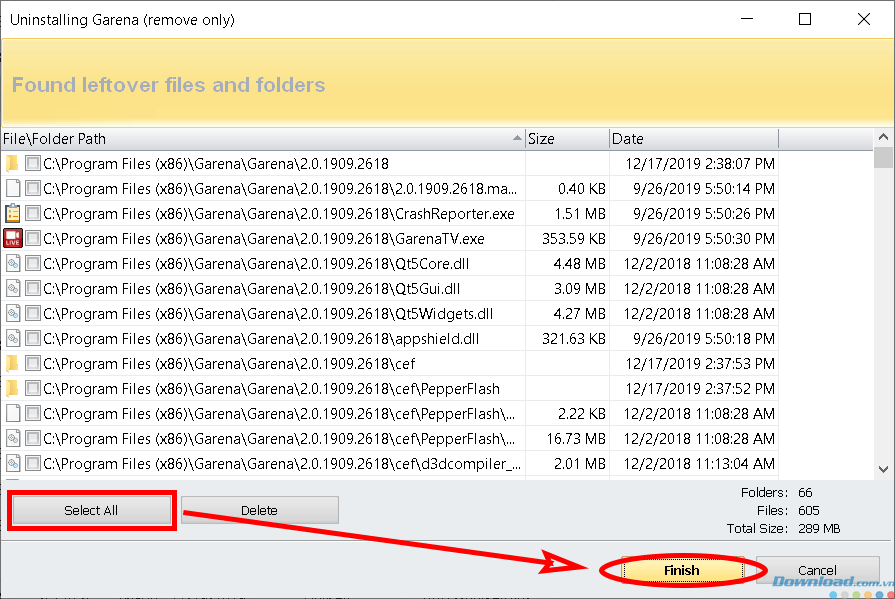Check the d3dcompiler file checkbox
895x599 pixels.
(33, 464)
